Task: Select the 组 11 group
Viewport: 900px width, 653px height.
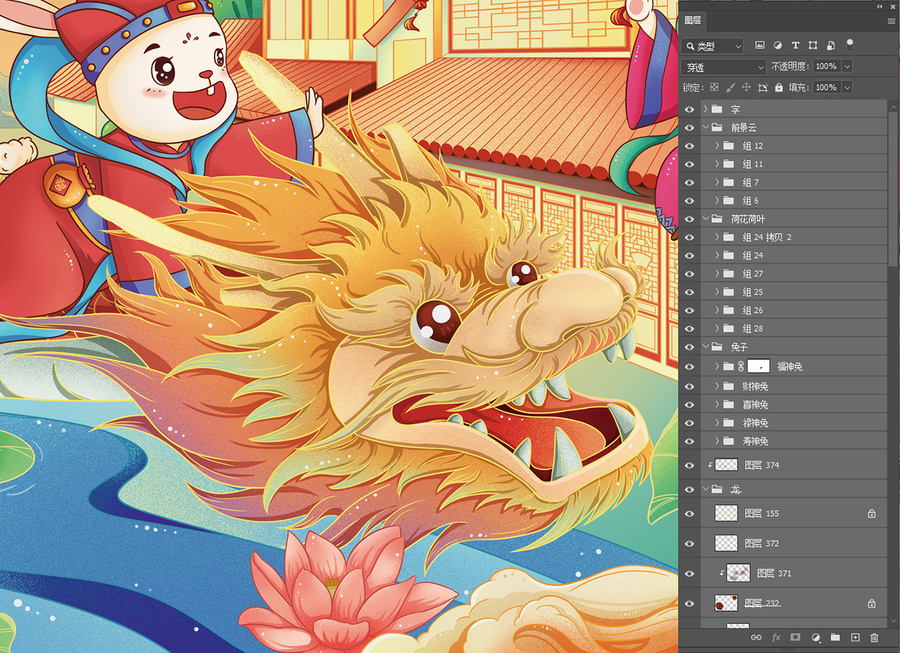Action: [794, 164]
